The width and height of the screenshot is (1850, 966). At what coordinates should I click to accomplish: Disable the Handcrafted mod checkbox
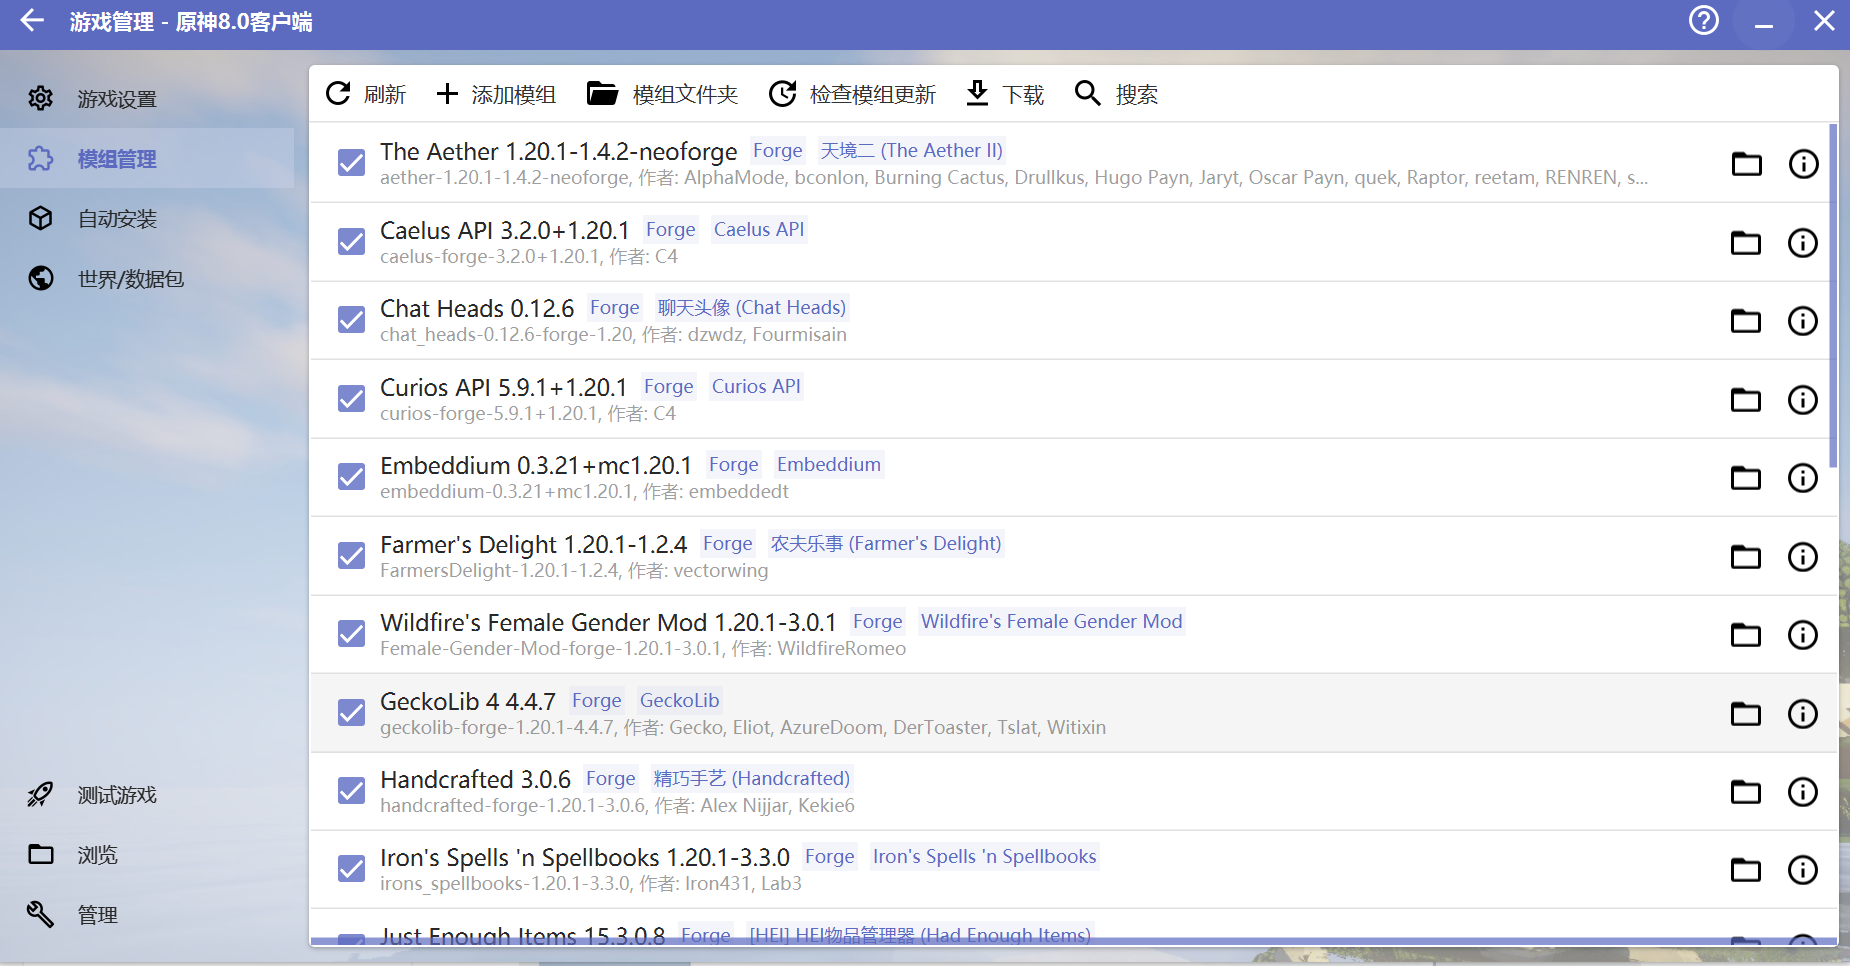[x=351, y=791]
